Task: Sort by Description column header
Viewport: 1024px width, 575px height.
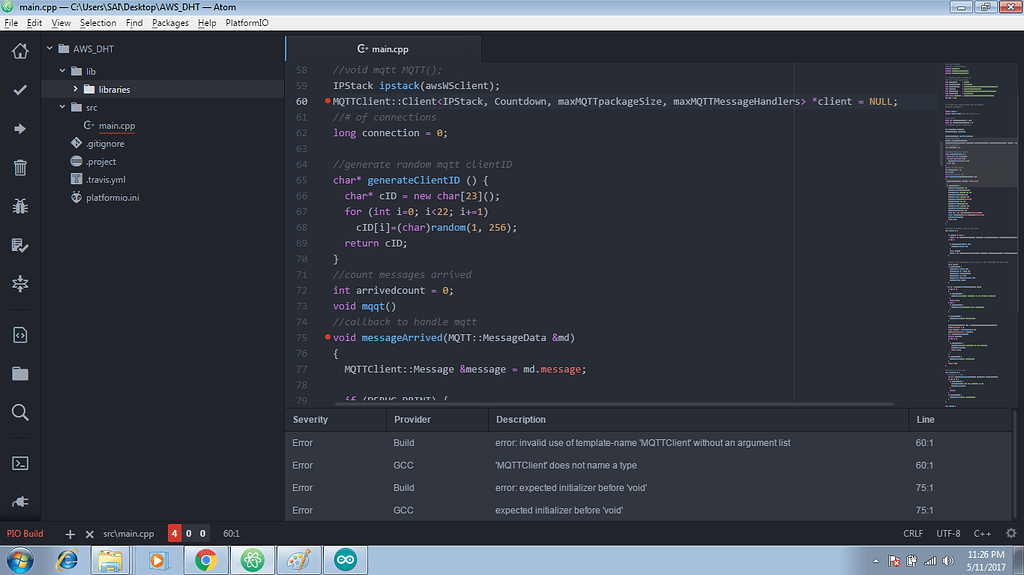Action: (x=698, y=419)
